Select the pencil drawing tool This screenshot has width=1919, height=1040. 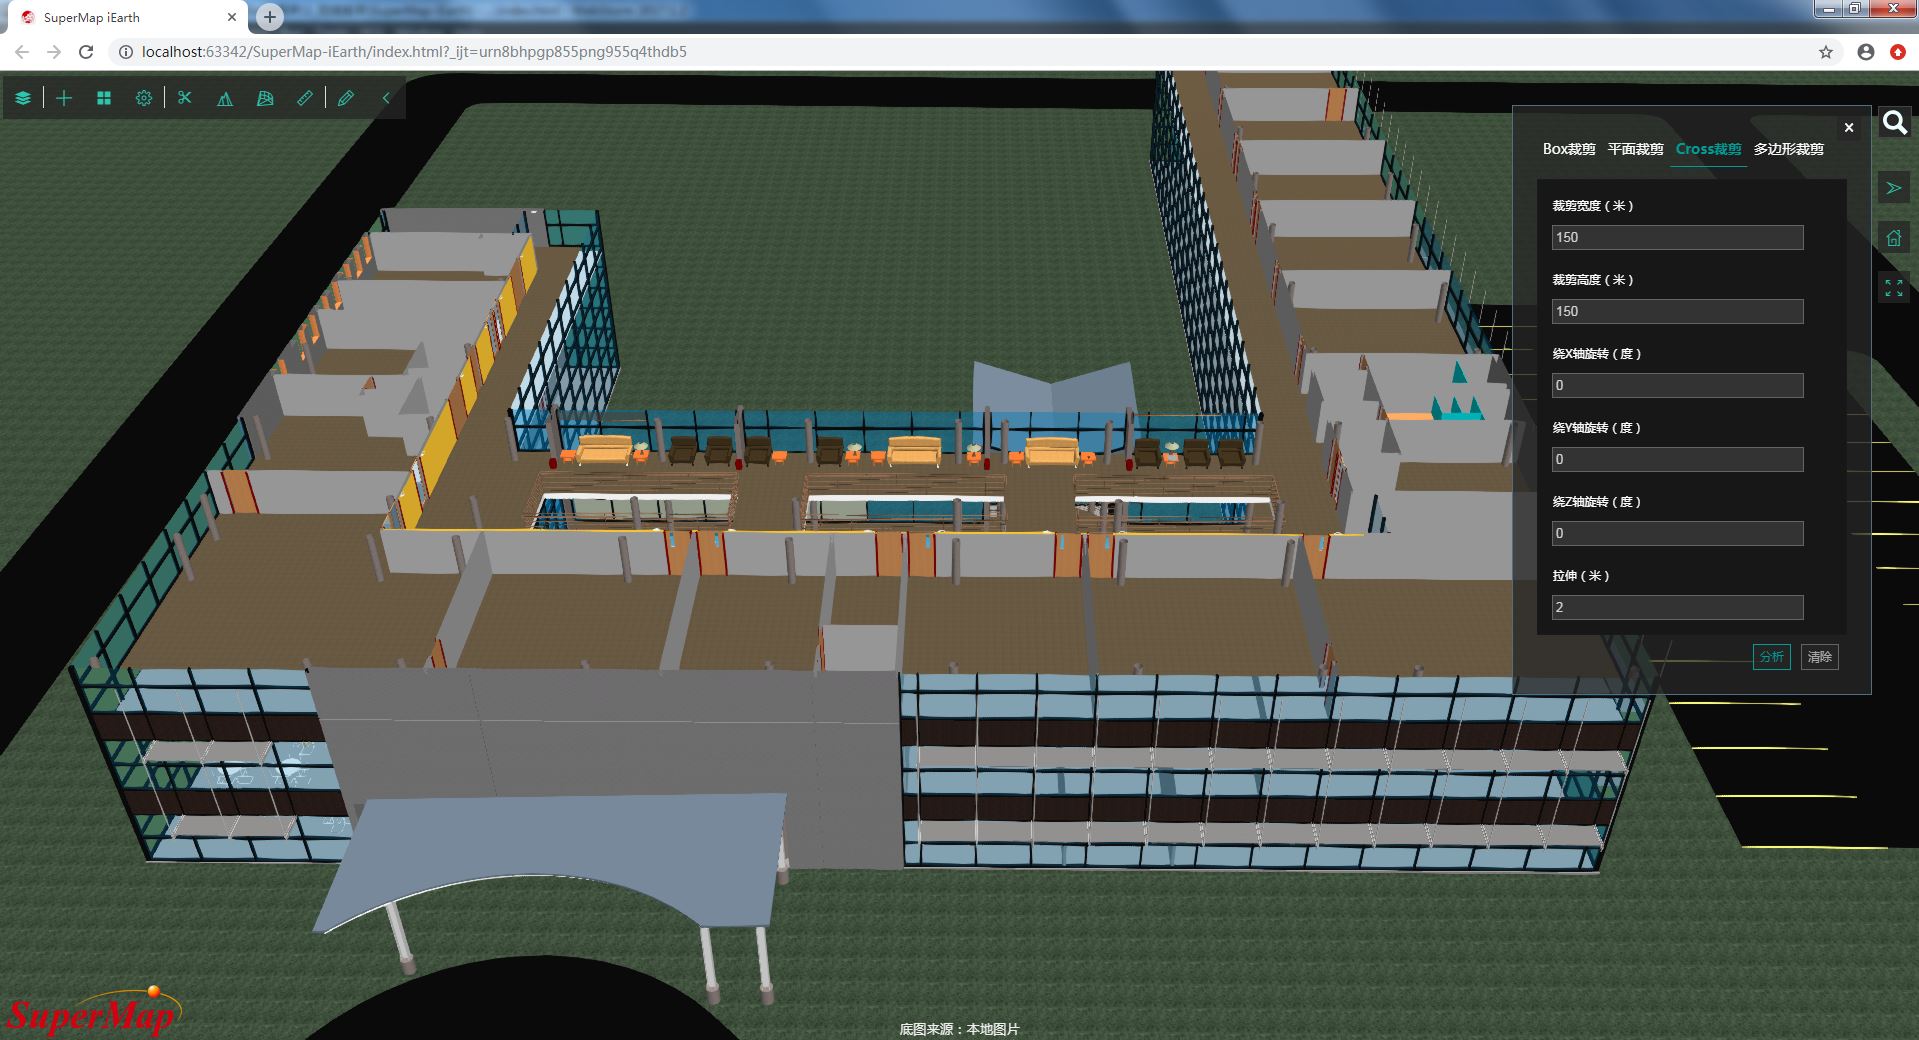coord(346,98)
